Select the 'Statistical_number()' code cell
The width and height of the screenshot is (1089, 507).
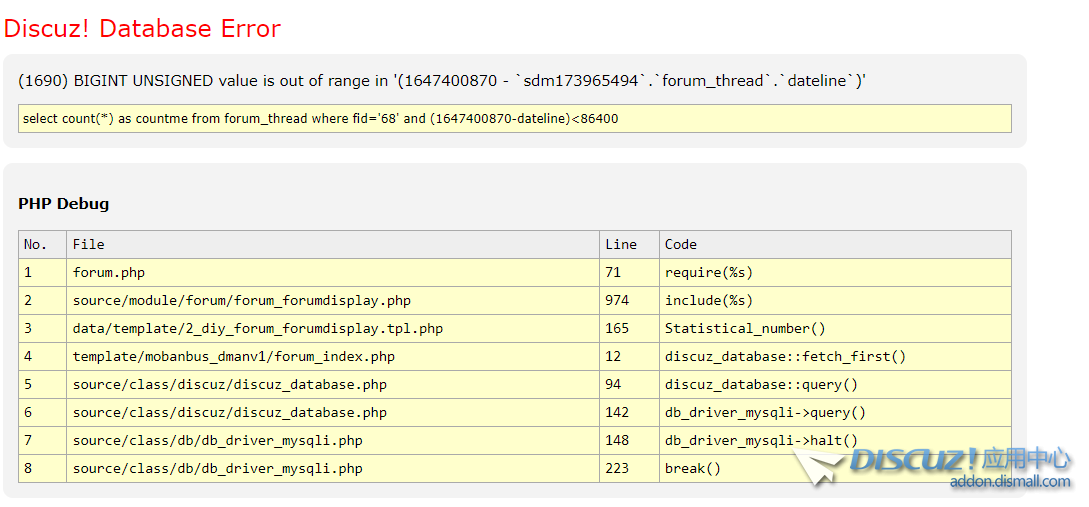point(836,329)
